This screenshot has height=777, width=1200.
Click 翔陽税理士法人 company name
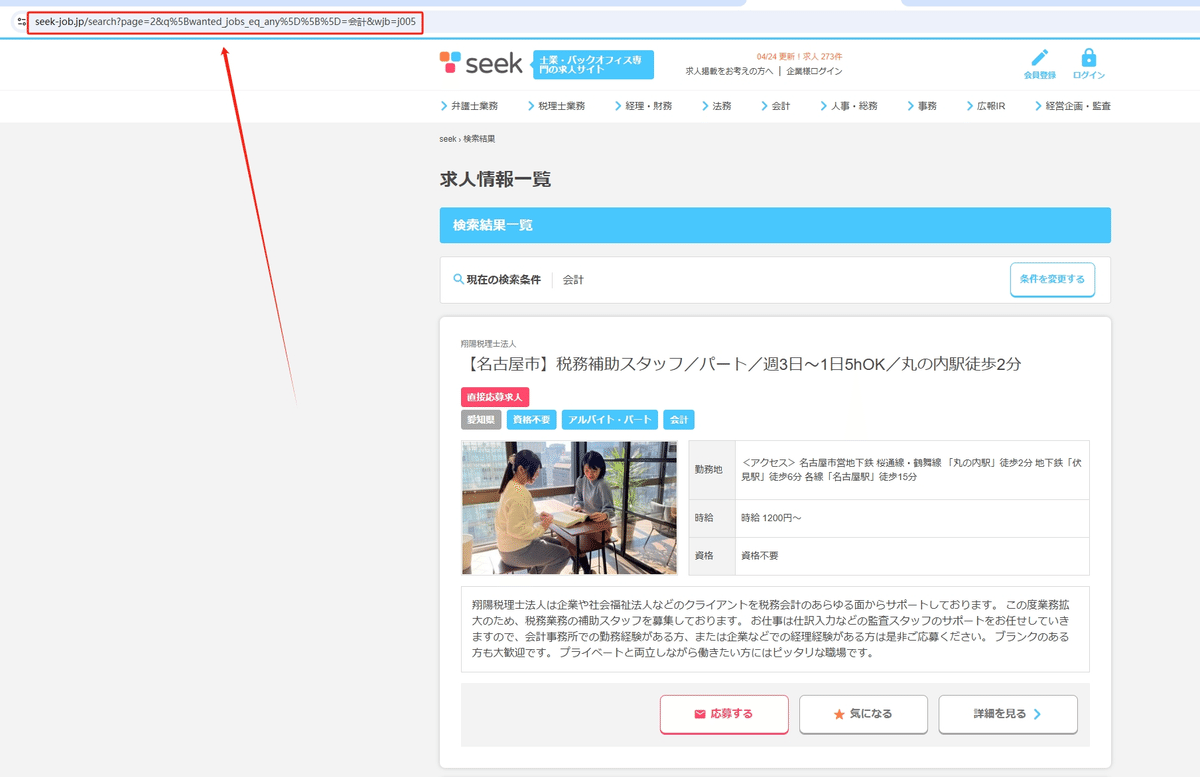[488, 343]
